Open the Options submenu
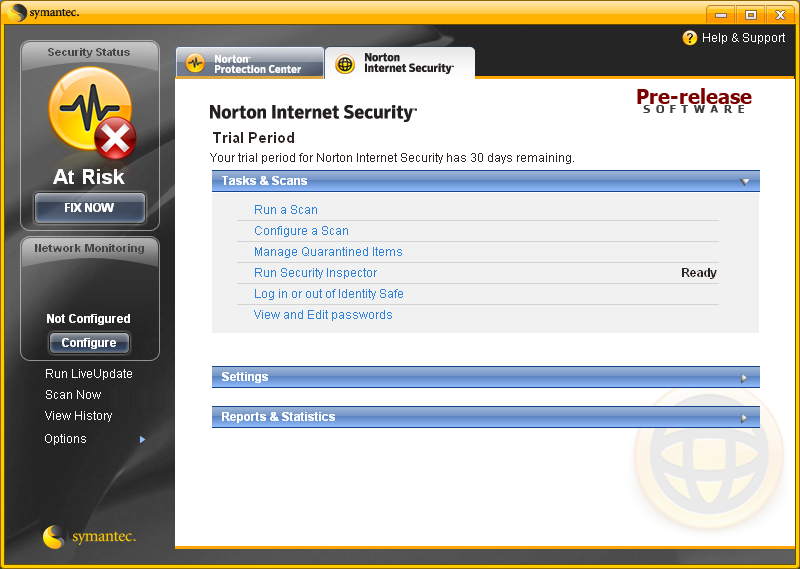This screenshot has height=569, width=800. (x=65, y=438)
